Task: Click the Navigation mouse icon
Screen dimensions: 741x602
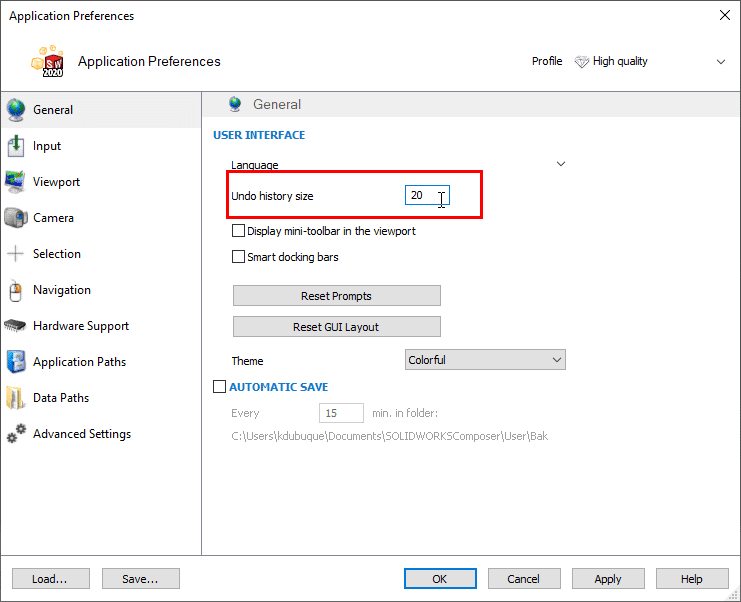Action: (16, 290)
